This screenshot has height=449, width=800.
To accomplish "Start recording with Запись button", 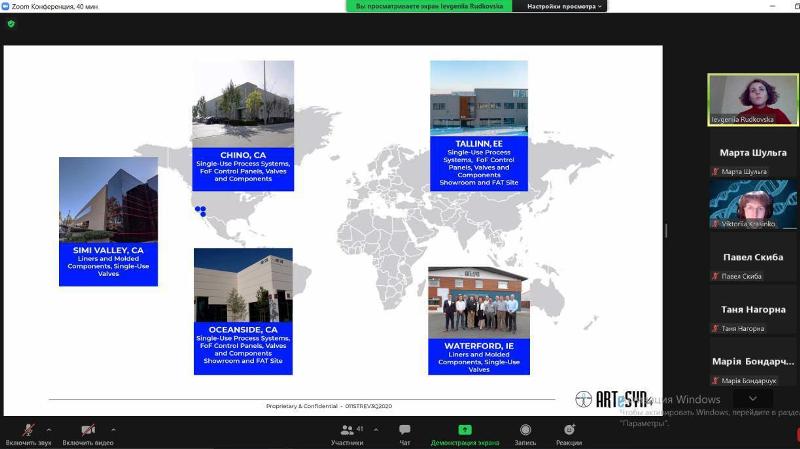I will coord(525,435).
